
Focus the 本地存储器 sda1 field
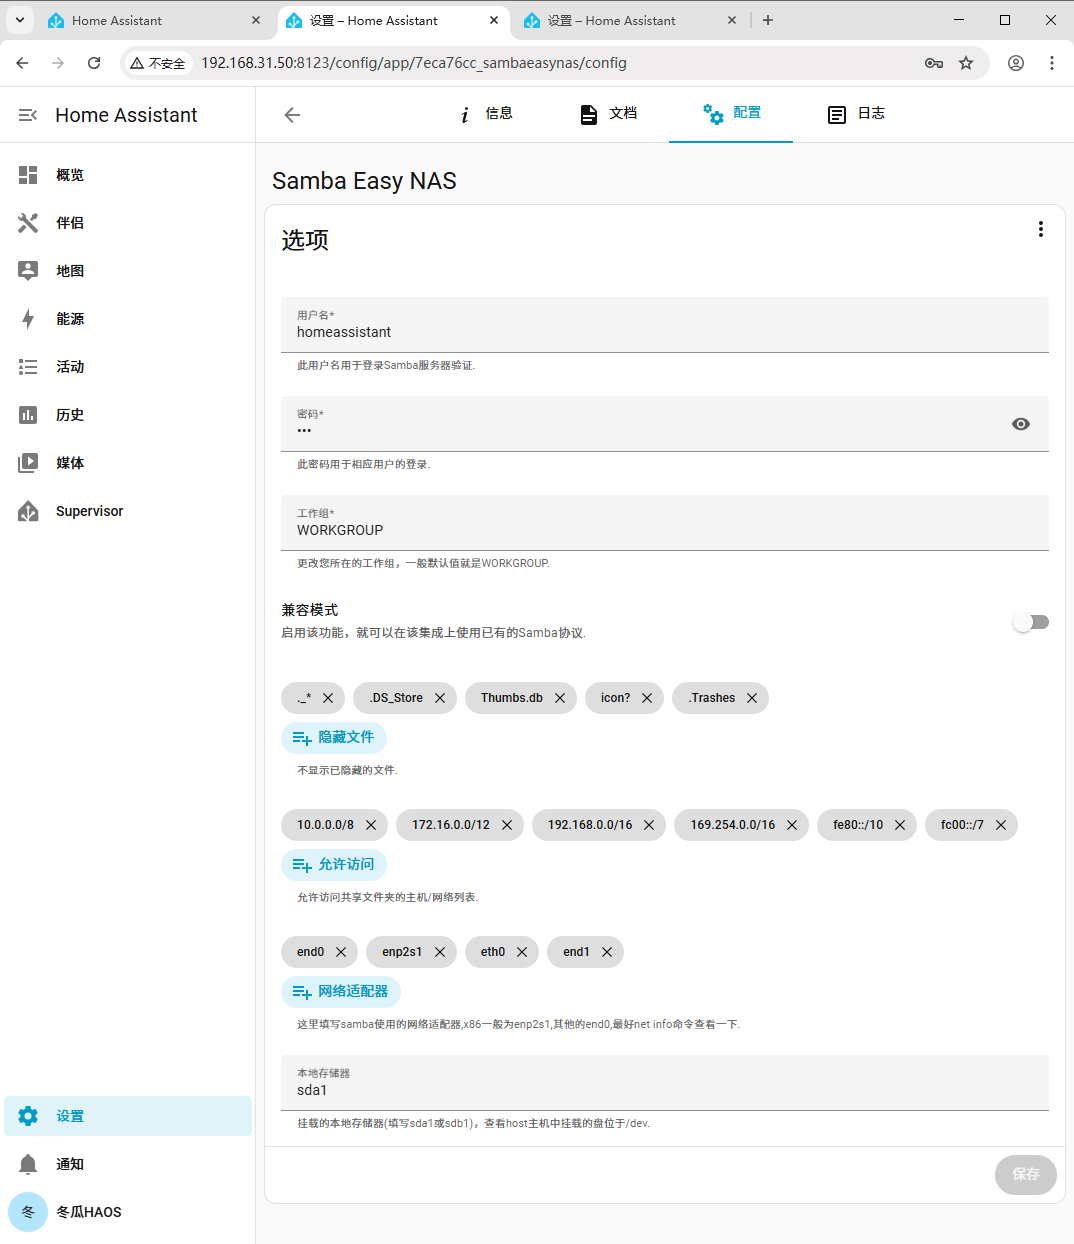point(665,1083)
